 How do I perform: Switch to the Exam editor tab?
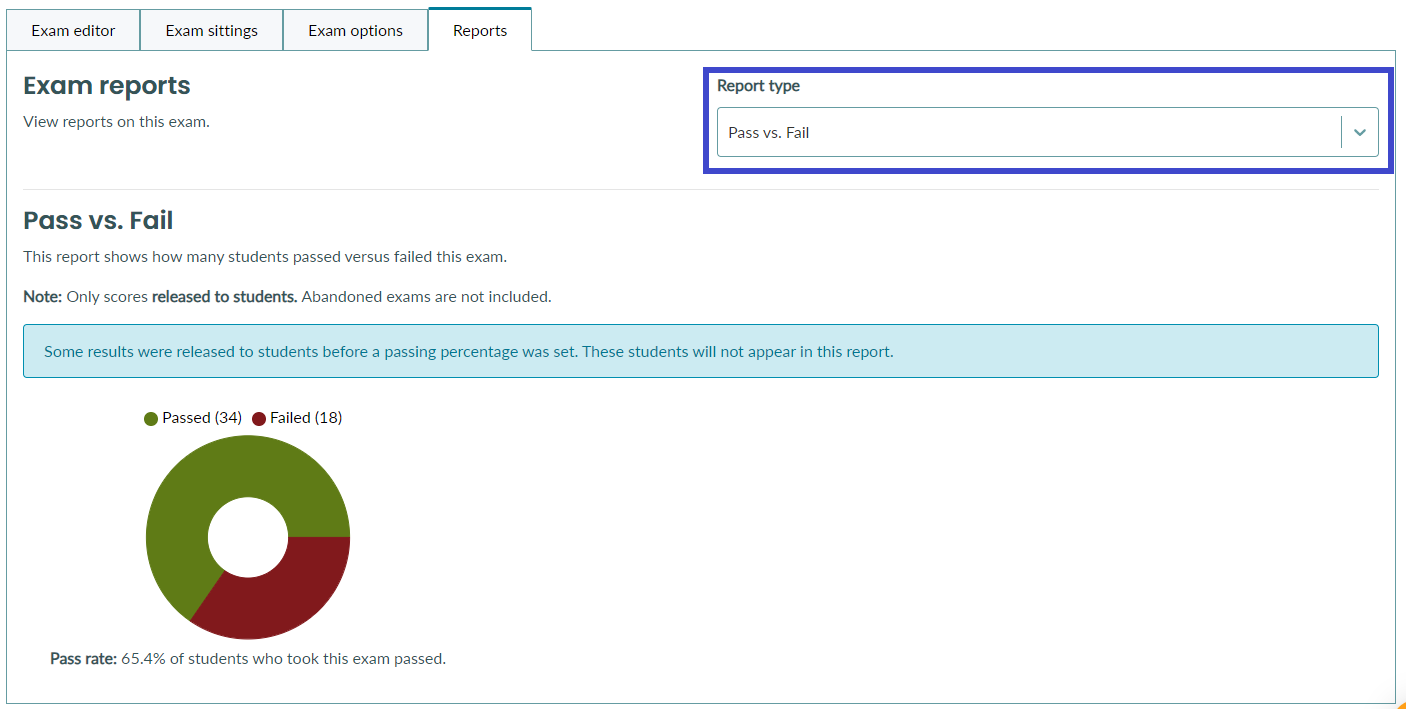tap(73, 30)
